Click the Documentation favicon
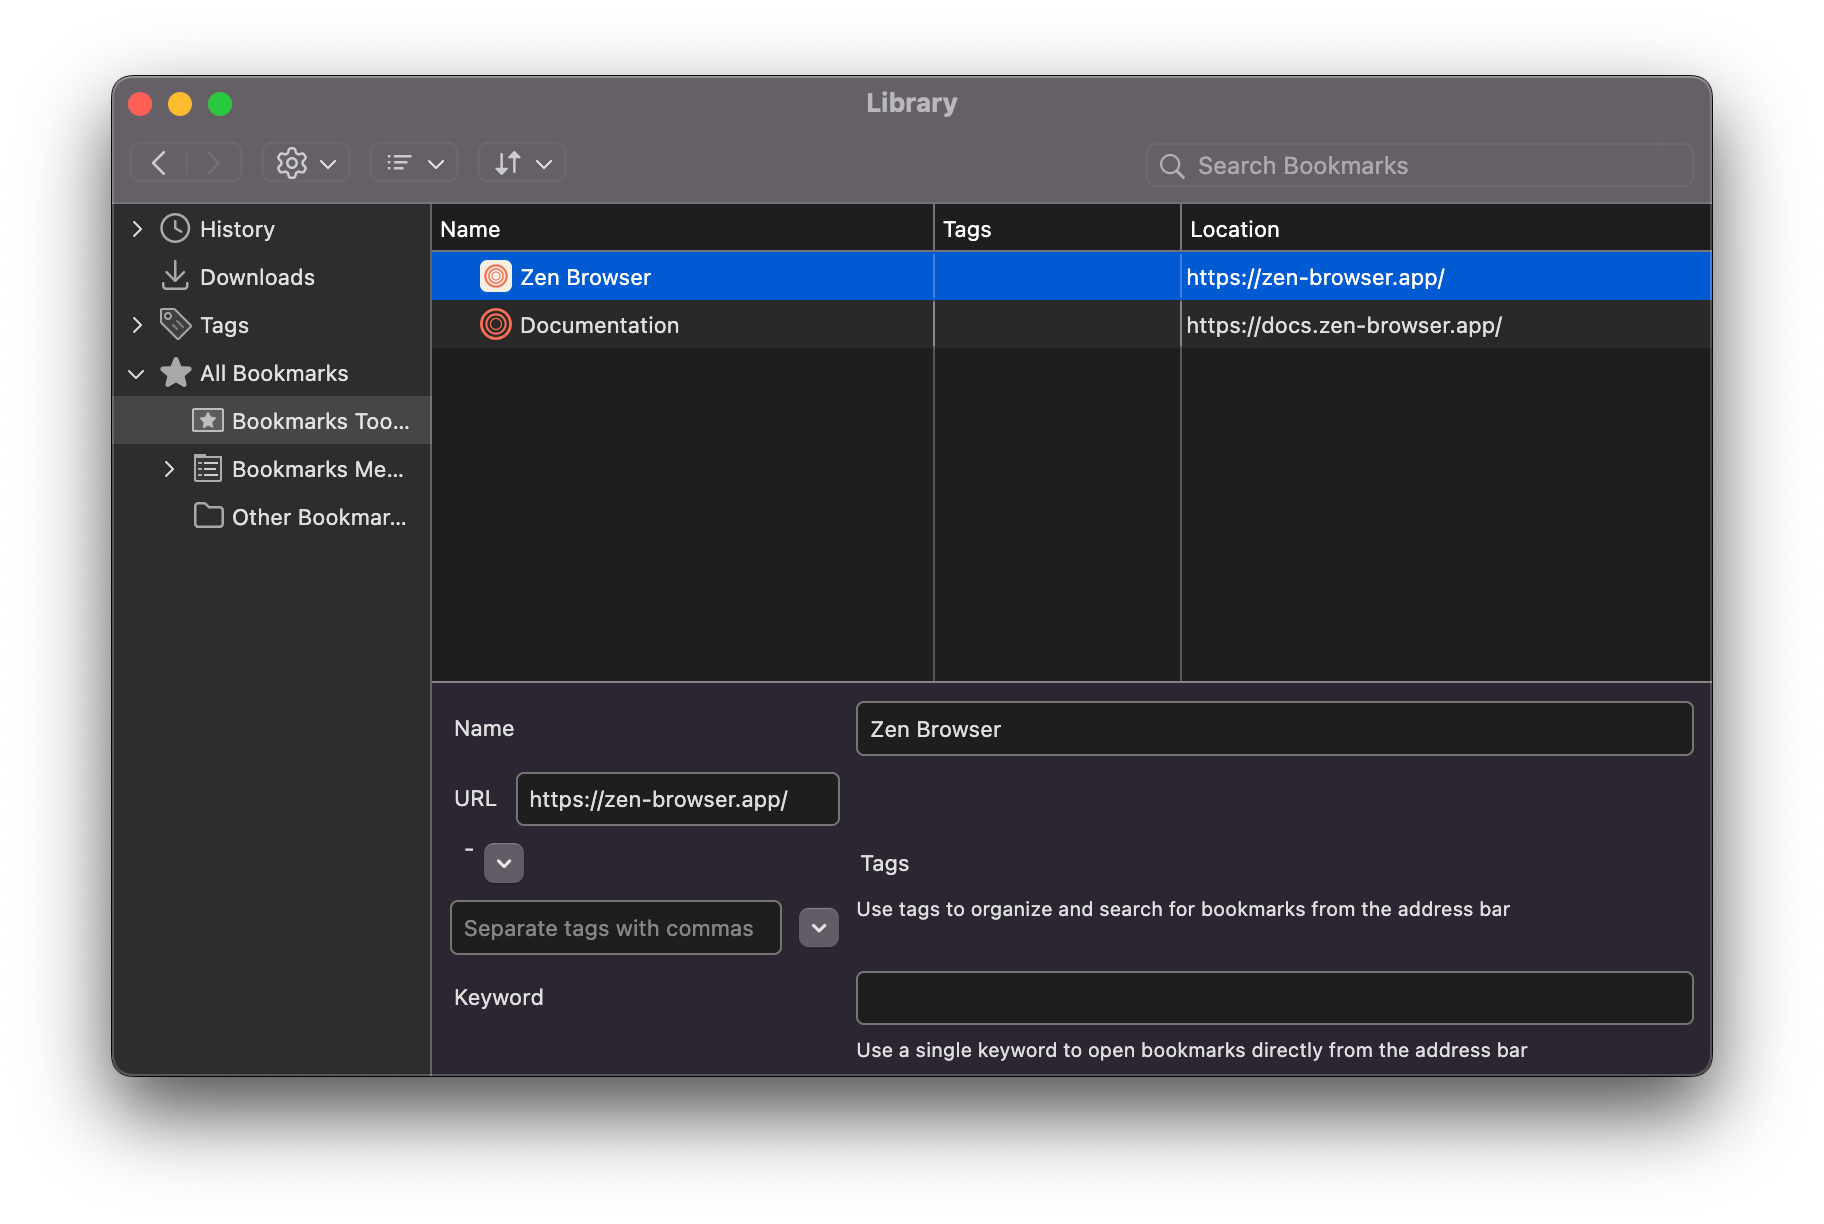The width and height of the screenshot is (1824, 1224). pyautogui.click(x=496, y=324)
